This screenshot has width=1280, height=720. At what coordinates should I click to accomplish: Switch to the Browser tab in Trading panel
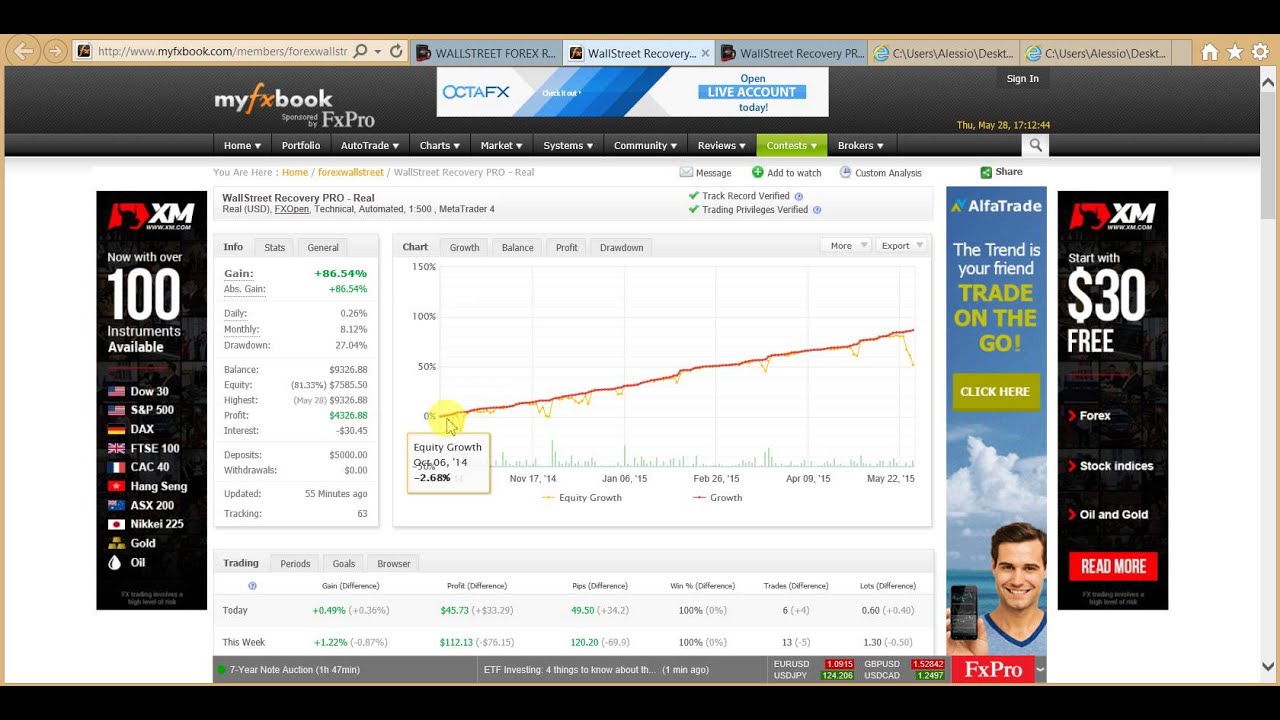click(394, 564)
